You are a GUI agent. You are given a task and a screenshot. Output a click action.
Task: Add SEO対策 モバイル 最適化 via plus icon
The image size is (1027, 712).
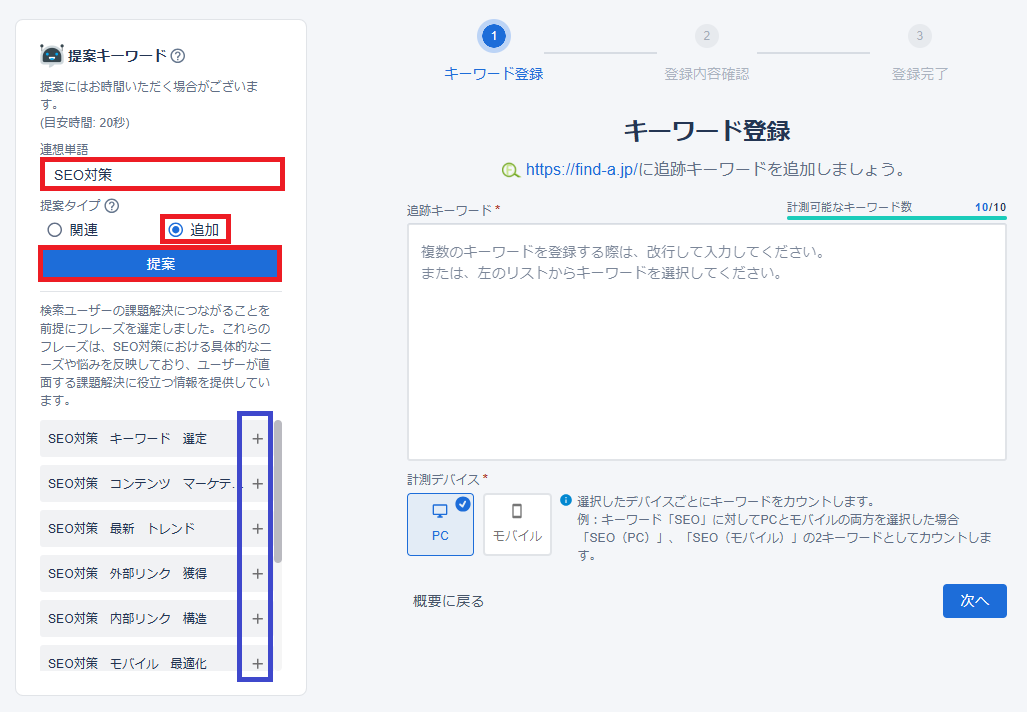click(x=257, y=664)
